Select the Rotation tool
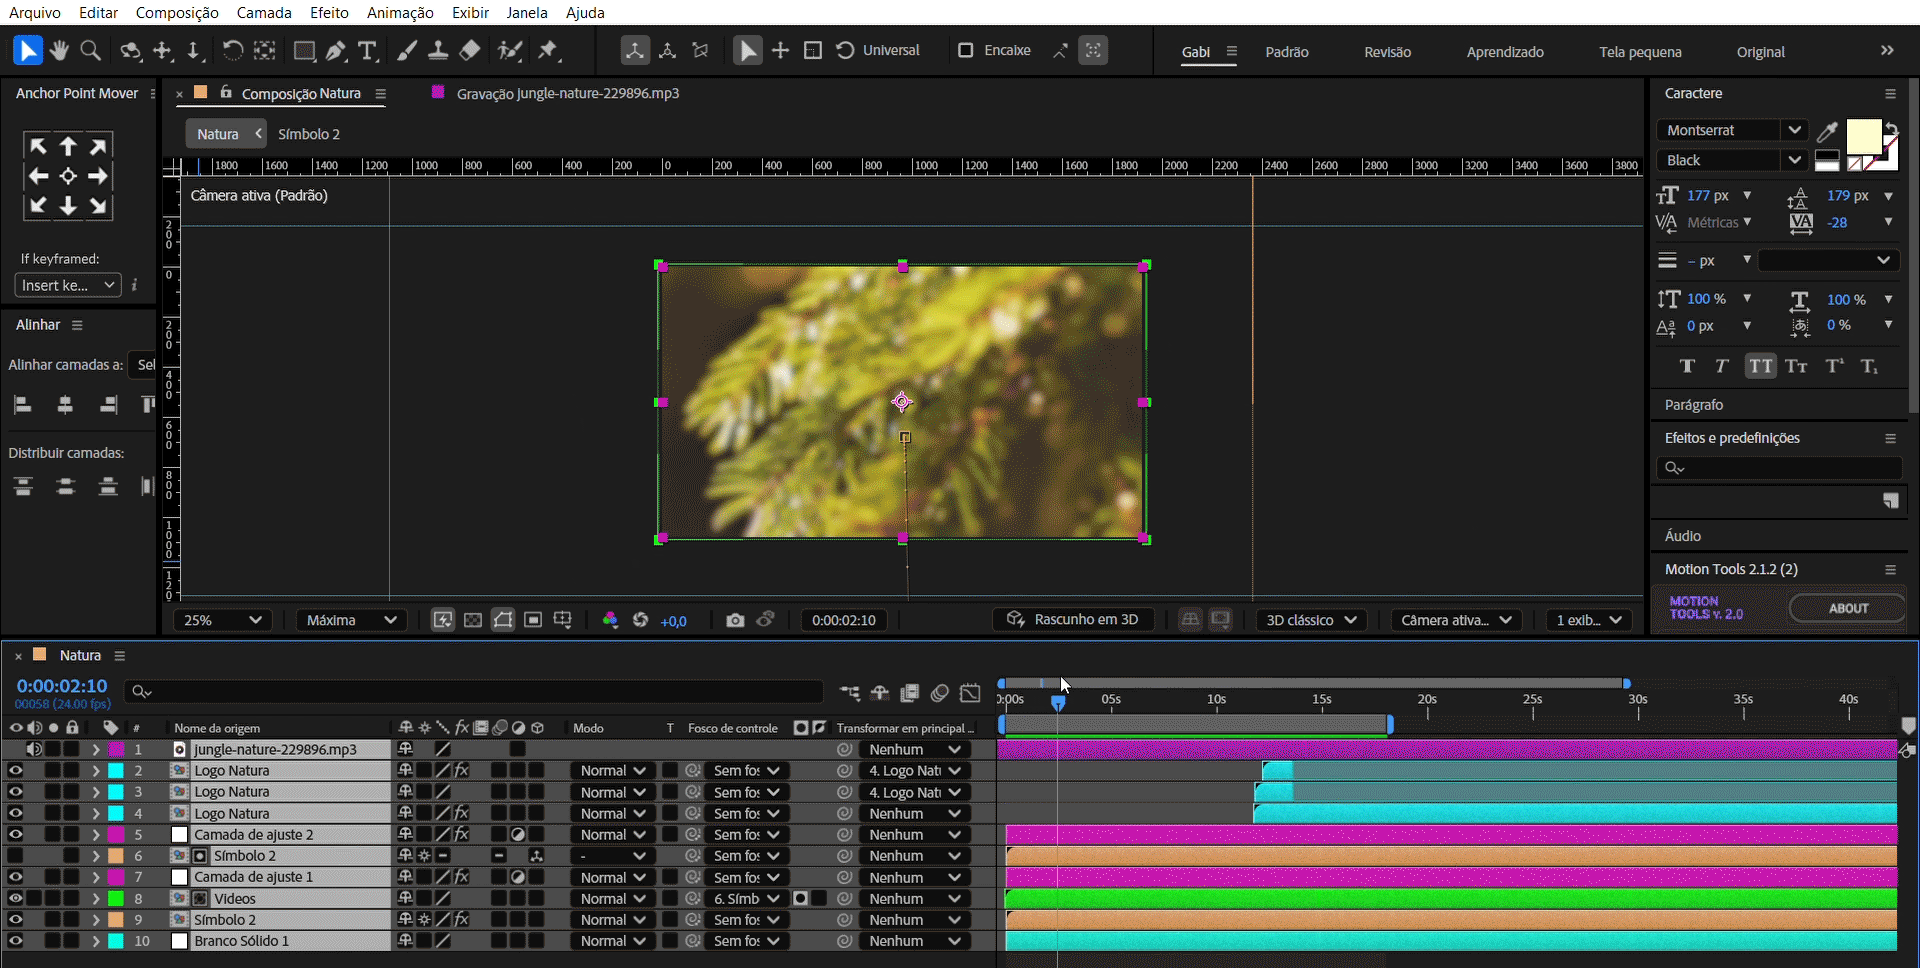 pos(232,50)
